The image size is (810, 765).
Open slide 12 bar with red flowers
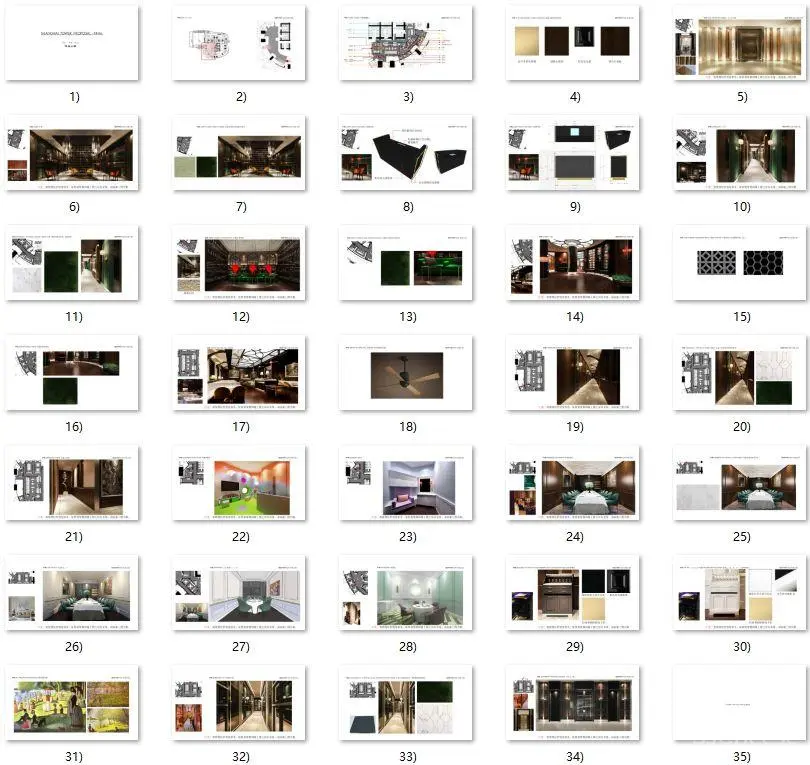239,263
